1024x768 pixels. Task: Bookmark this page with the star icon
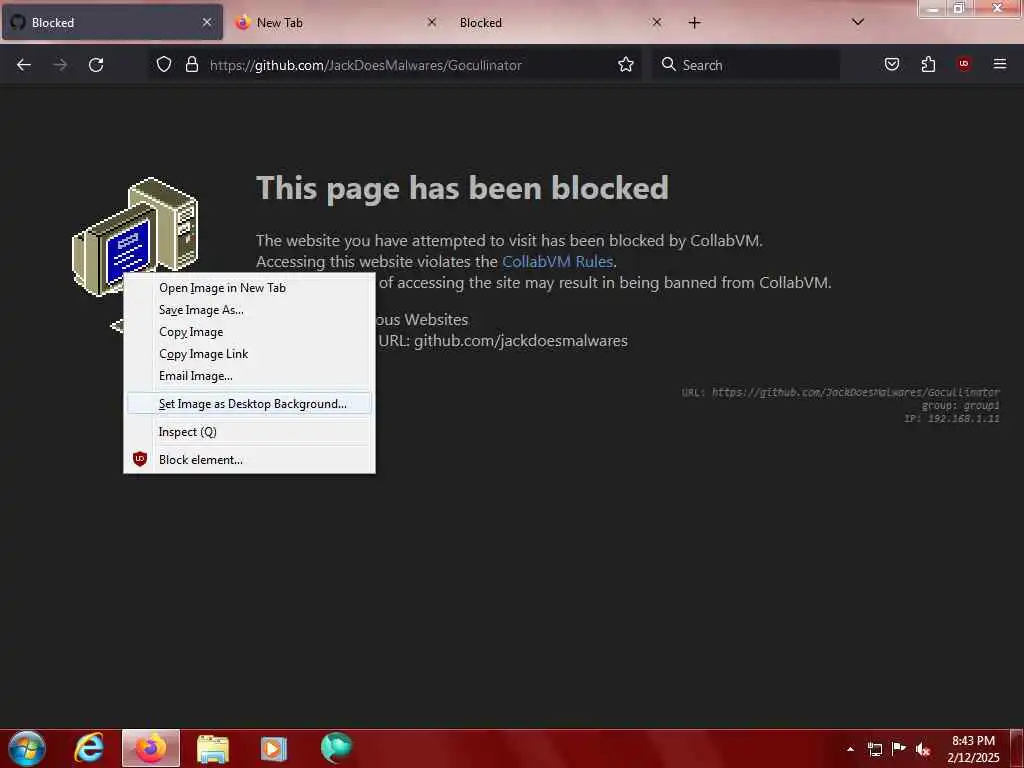pos(626,65)
